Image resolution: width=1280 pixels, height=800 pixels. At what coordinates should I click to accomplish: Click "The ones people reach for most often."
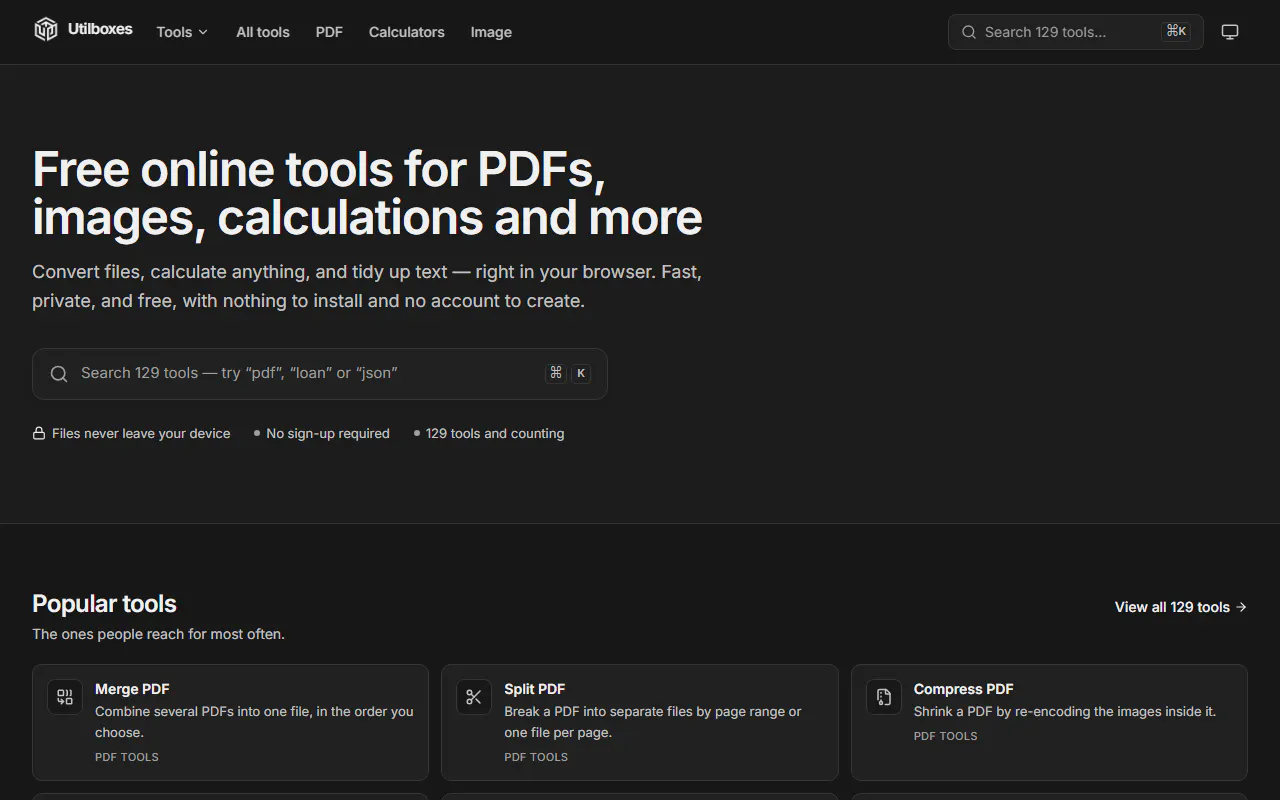tap(158, 634)
